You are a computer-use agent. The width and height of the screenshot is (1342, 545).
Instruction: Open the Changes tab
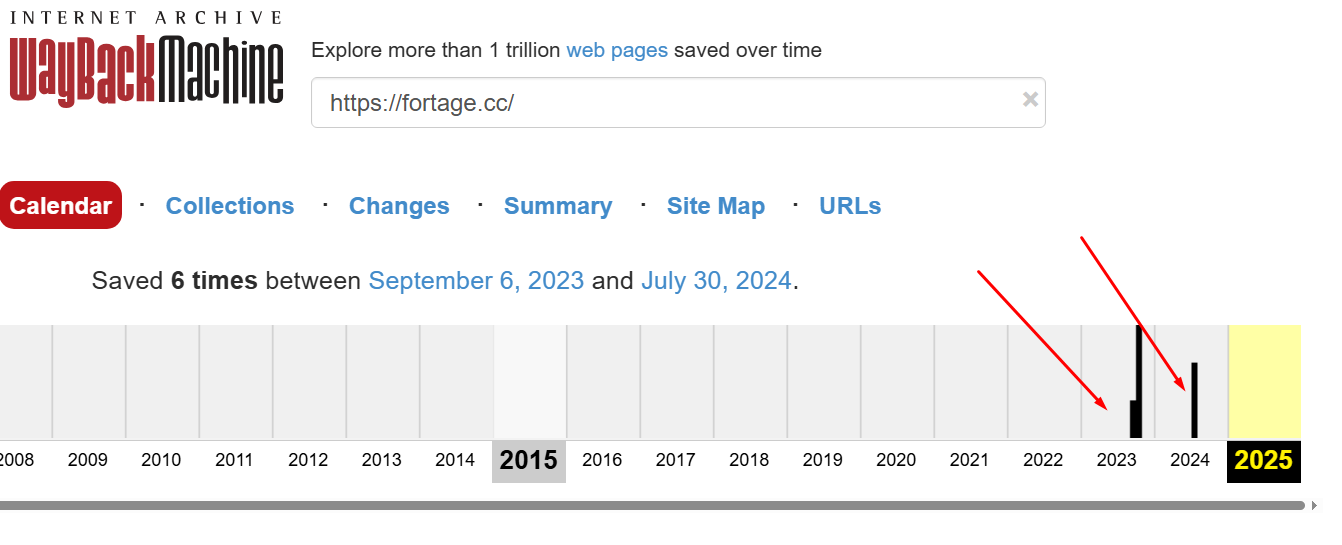pyautogui.click(x=399, y=206)
